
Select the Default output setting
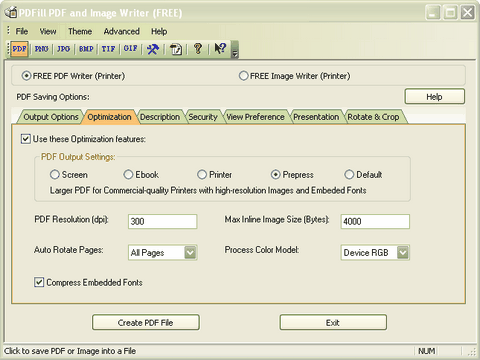[x=363, y=174]
